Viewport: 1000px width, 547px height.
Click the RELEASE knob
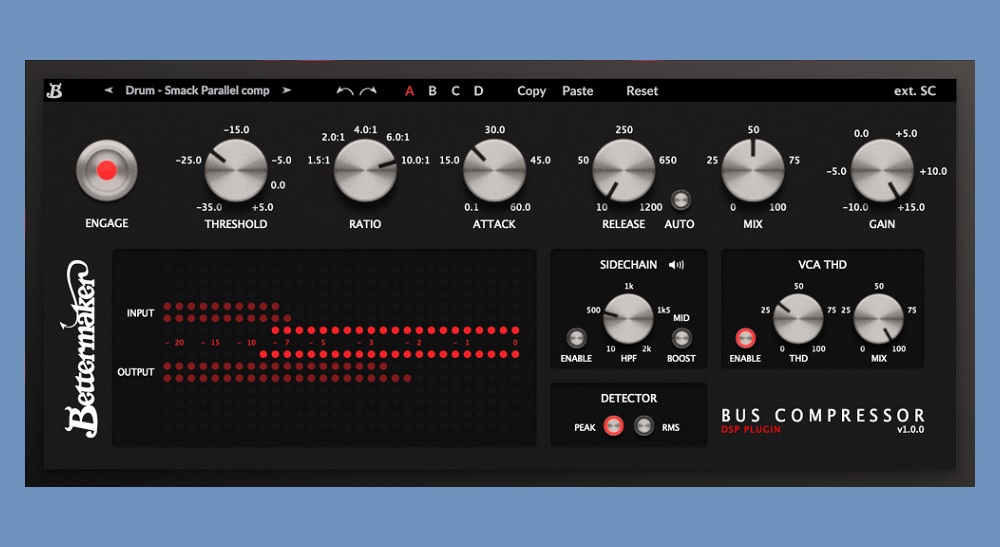624,170
